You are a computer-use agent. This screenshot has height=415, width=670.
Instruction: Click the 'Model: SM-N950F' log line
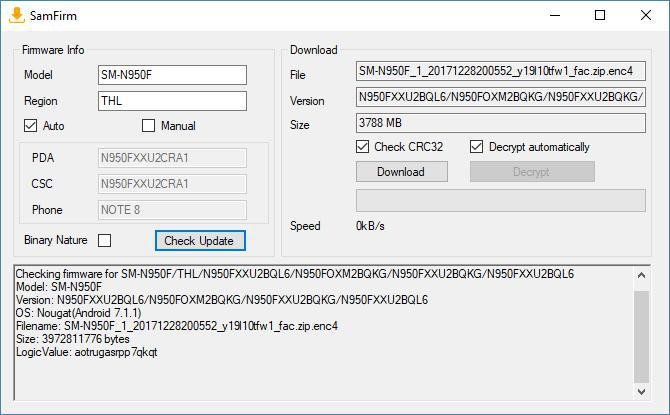click(59, 287)
